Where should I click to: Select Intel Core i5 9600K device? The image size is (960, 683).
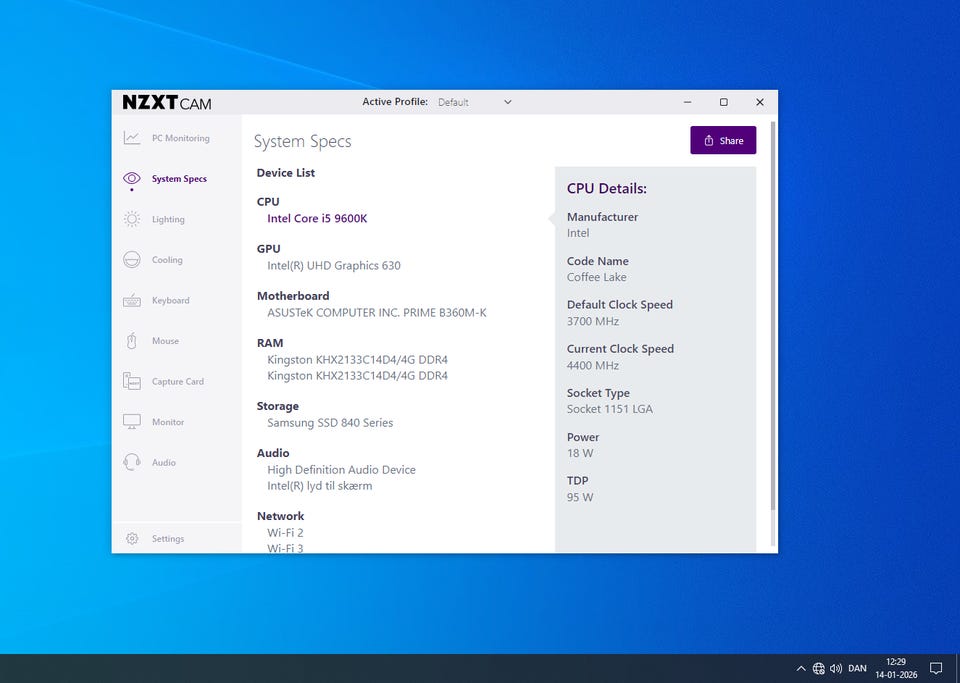click(317, 218)
